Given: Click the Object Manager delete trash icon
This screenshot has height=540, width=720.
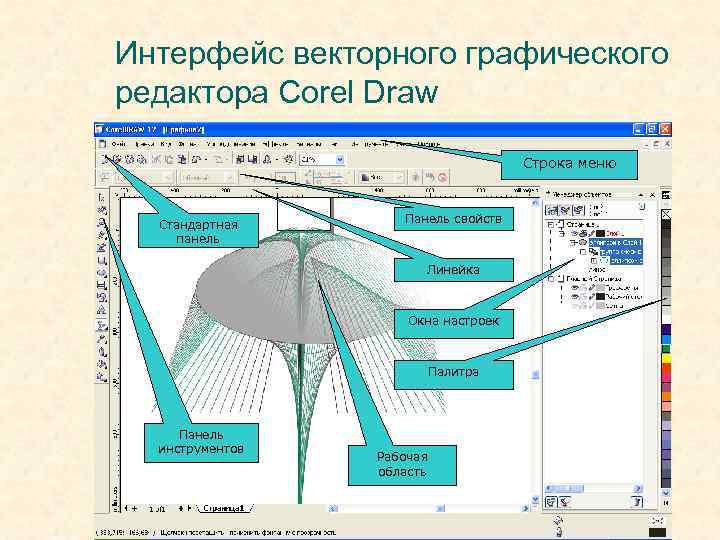Looking at the screenshot, I should (x=636, y=502).
